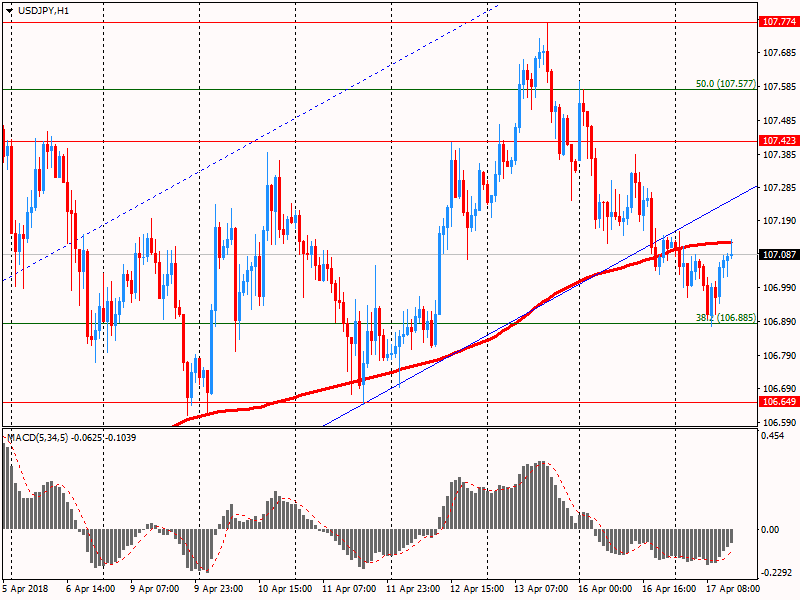Click the USDJPY,H1 chart title
The height and width of the screenshot is (600, 800).
(x=43, y=11)
